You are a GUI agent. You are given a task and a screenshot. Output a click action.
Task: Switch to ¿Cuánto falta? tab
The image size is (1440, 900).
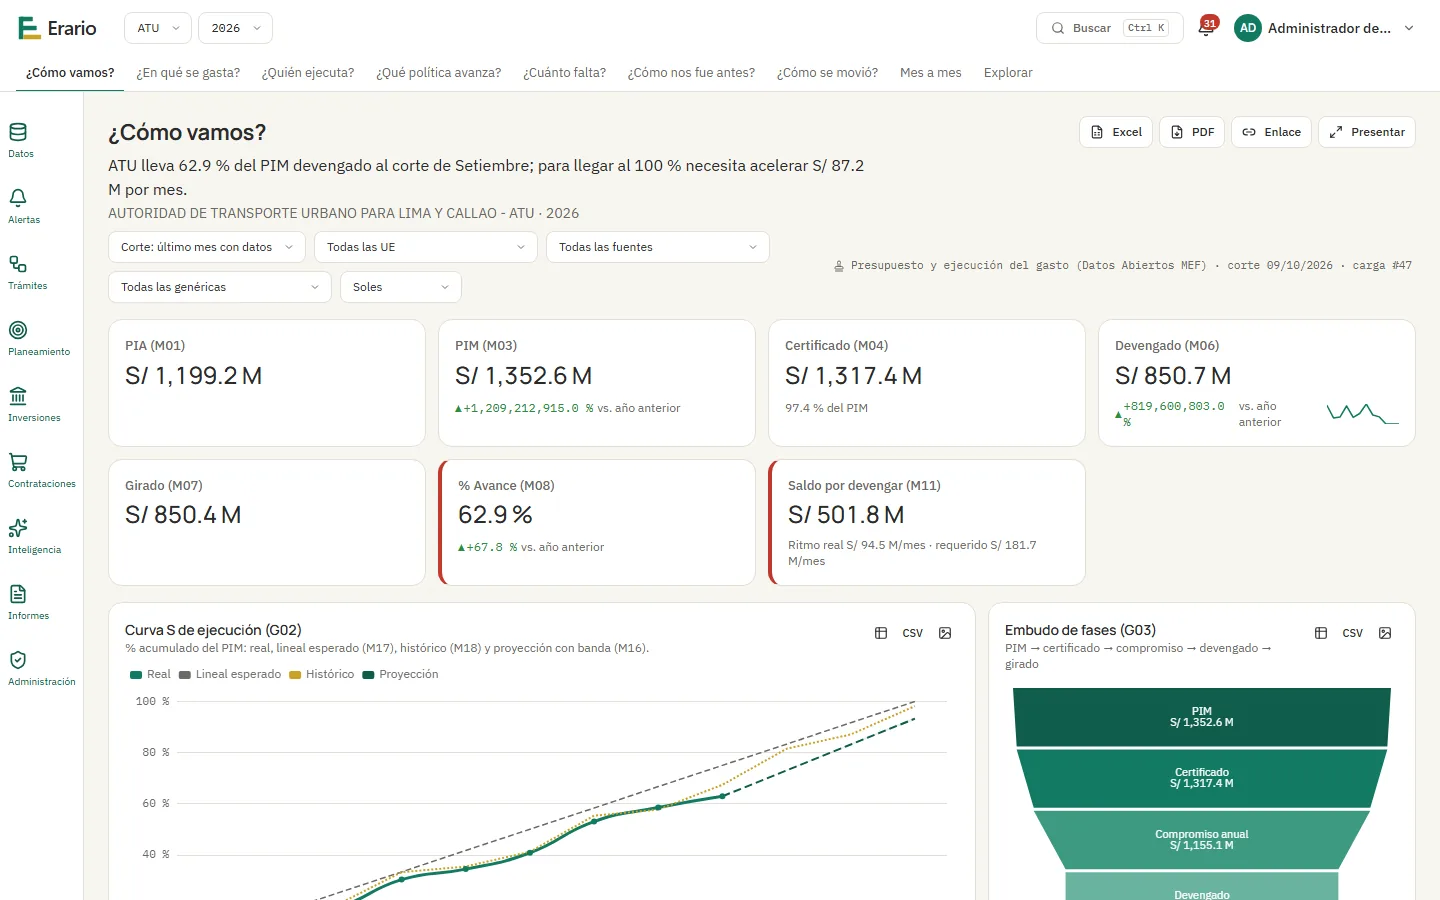(565, 73)
